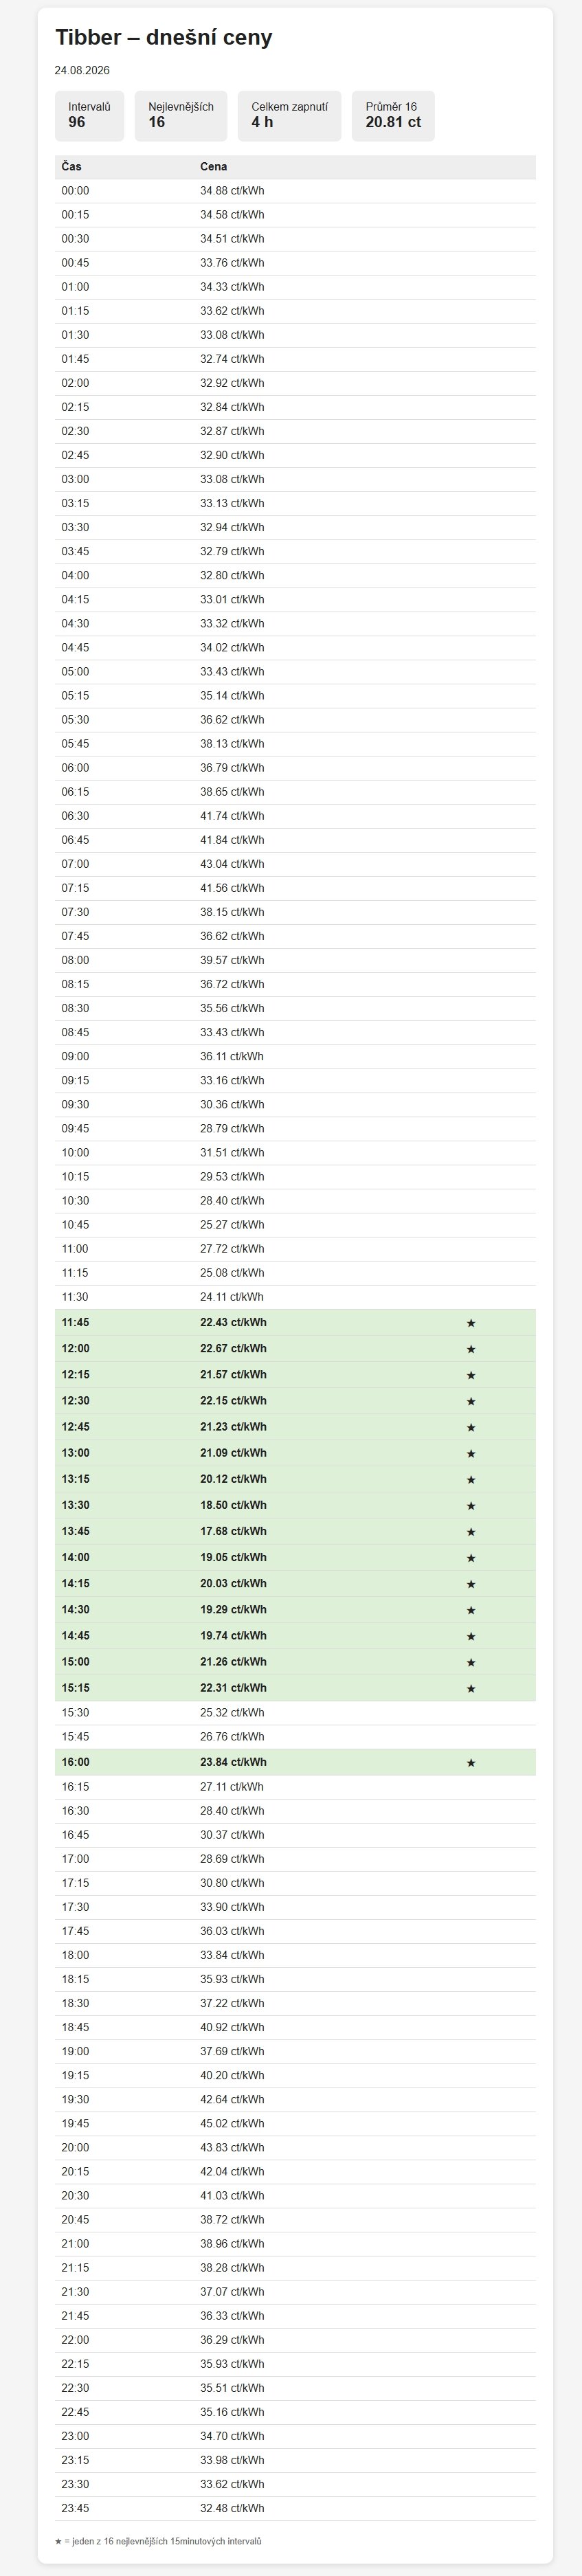Click the Průměr 16 summary card
582x2576 pixels.
pyautogui.click(x=393, y=116)
